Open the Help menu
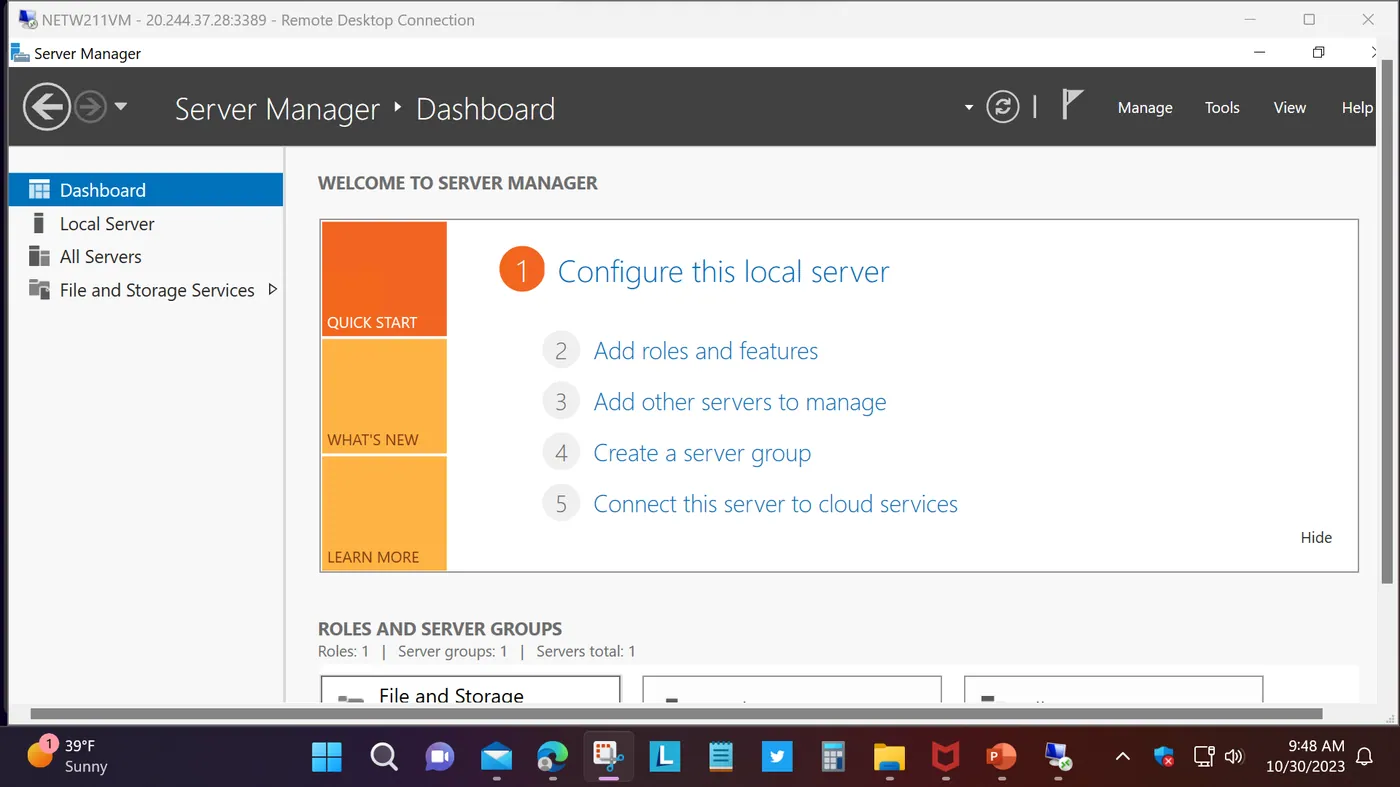 [x=1356, y=108]
